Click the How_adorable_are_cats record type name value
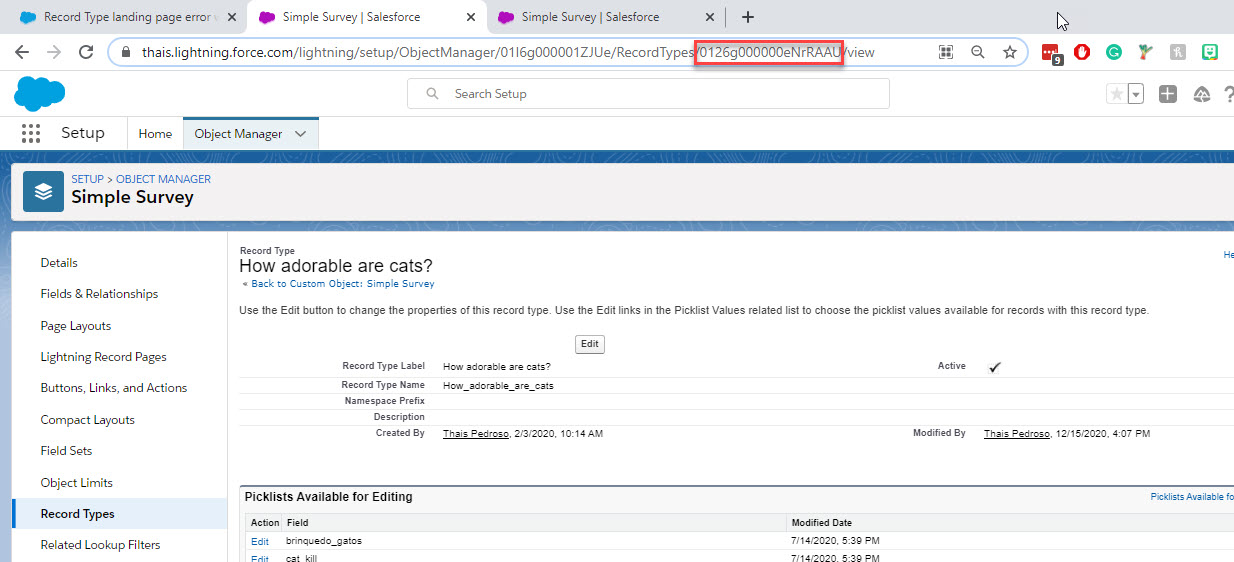The width and height of the screenshot is (1234, 562). tap(498, 385)
